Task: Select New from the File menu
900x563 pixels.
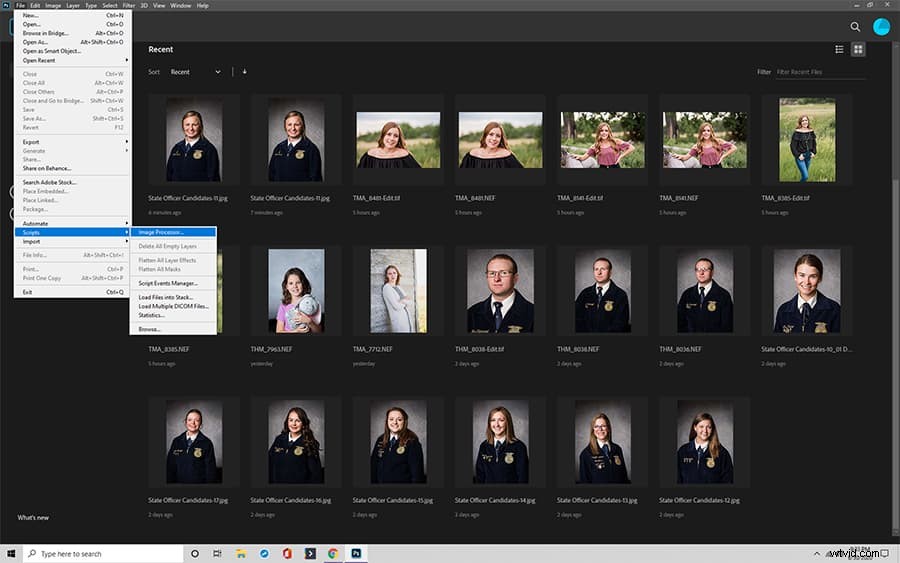Action: [x=72, y=15]
